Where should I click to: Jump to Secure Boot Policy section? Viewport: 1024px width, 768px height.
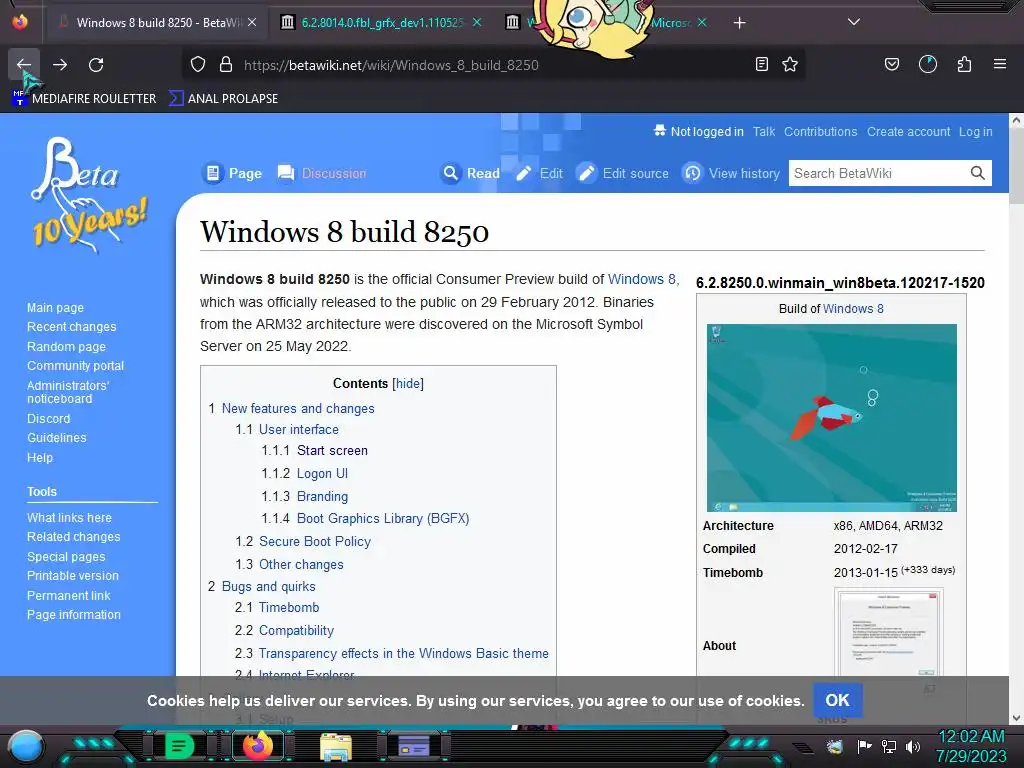tap(315, 541)
